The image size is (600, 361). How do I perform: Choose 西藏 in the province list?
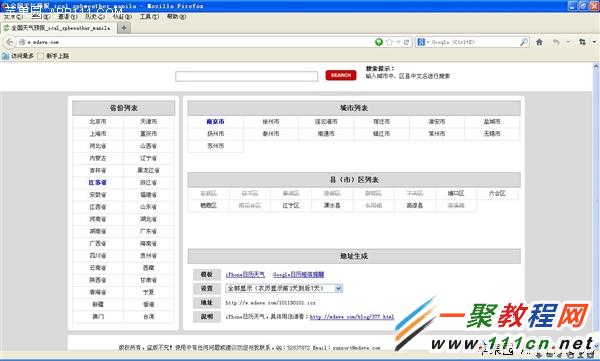(x=148, y=268)
